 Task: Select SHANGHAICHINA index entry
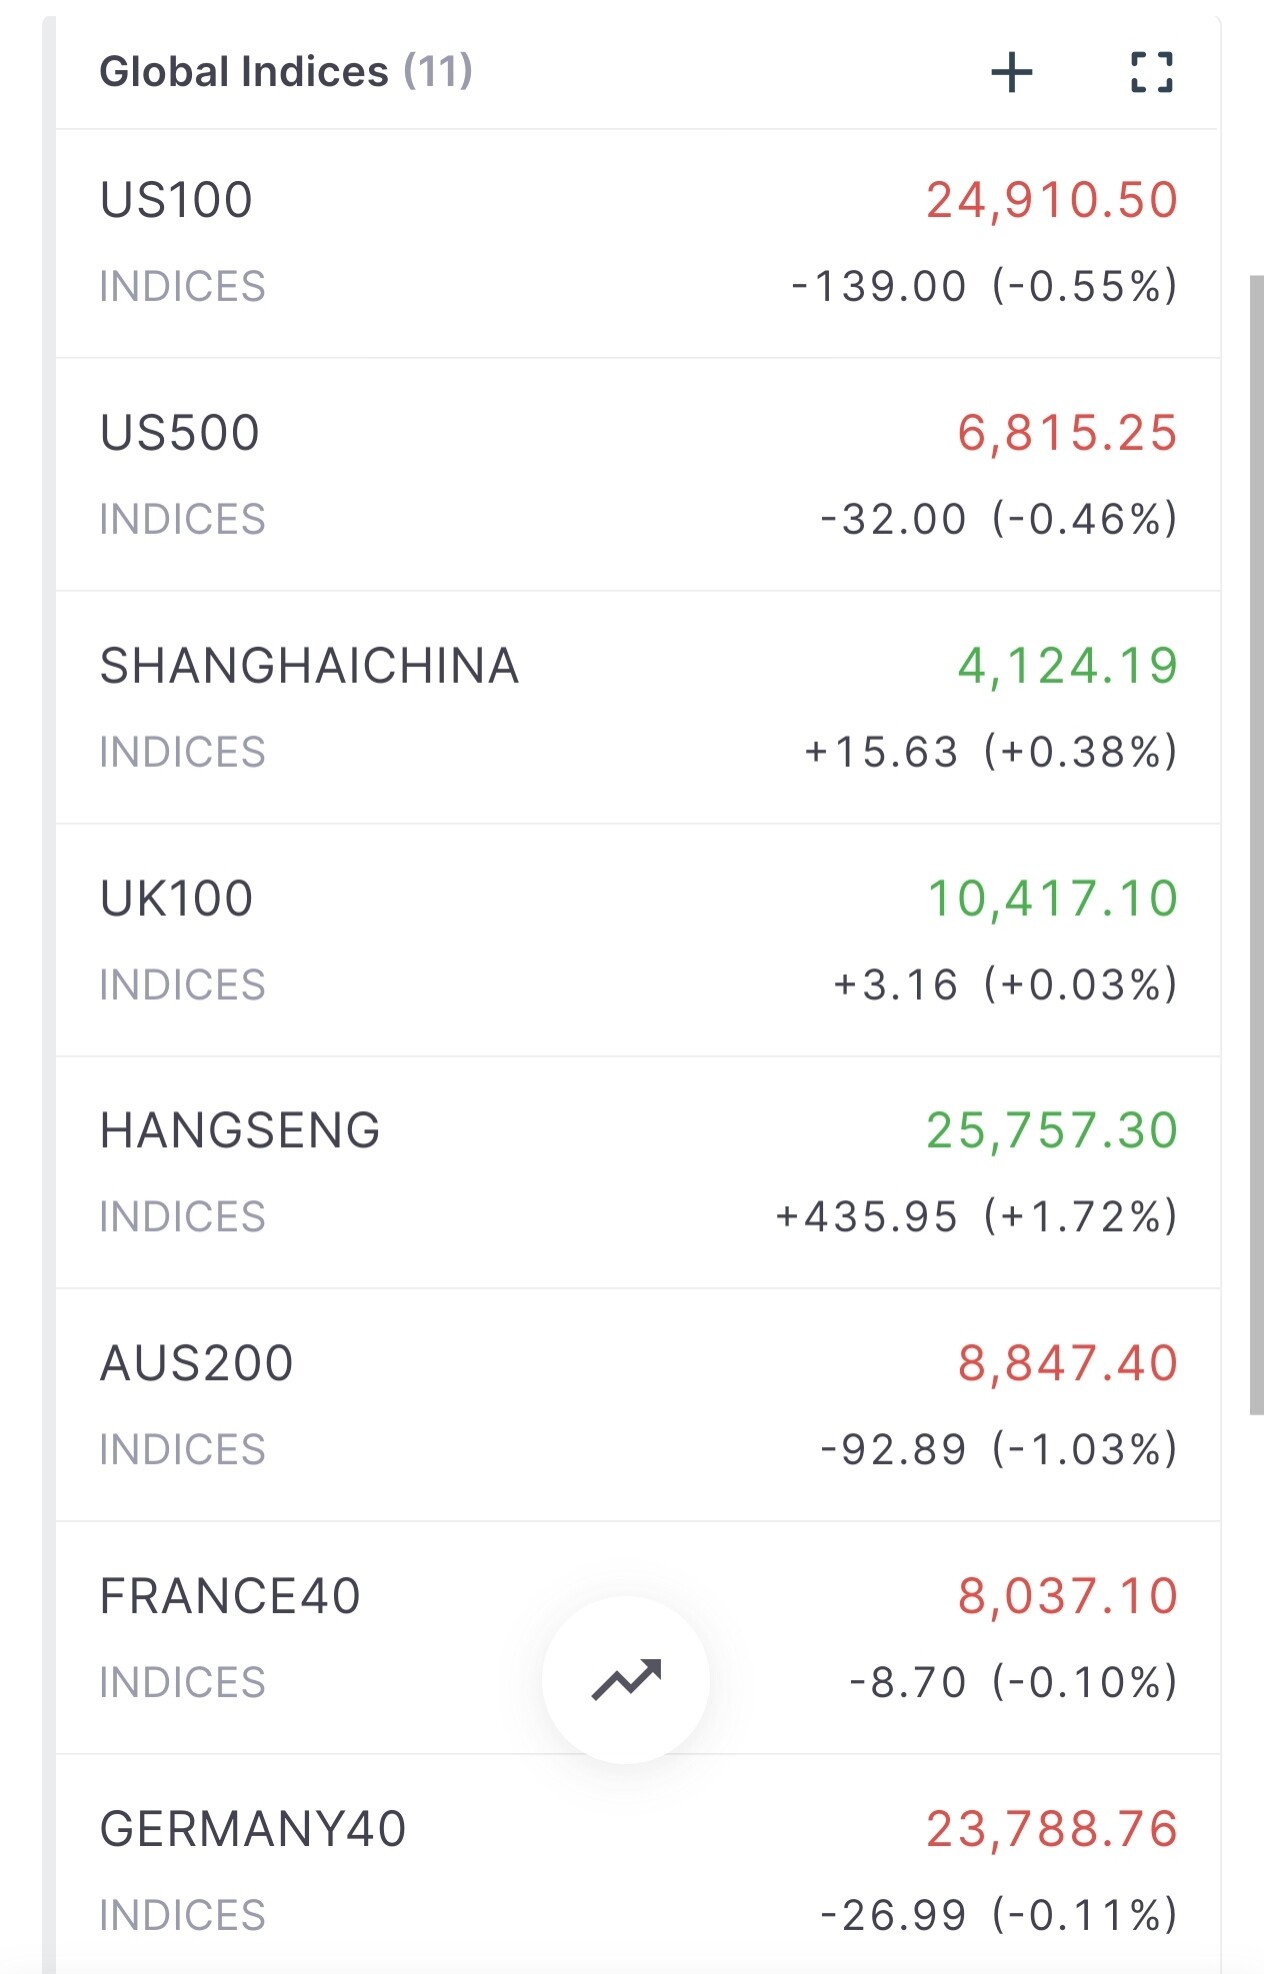pos(309,666)
